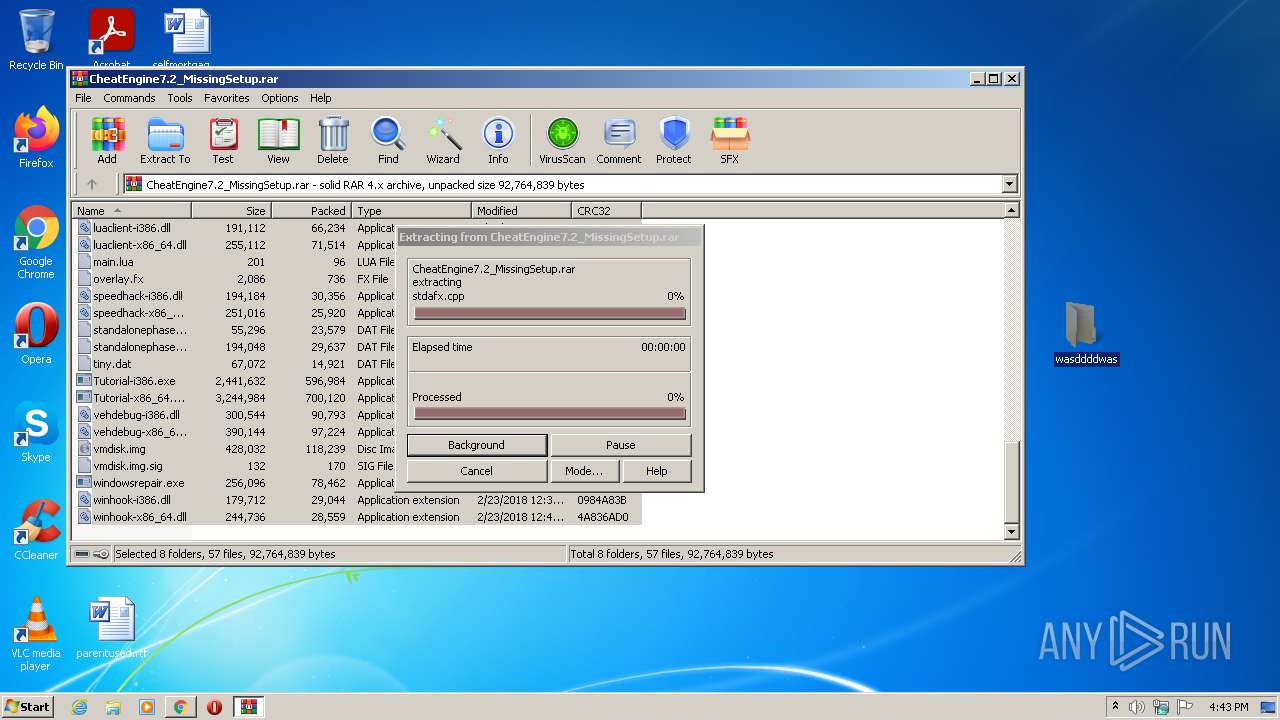This screenshot has width=1280, height=720.
Task: Sort list by Packed column header
Action: (311, 211)
